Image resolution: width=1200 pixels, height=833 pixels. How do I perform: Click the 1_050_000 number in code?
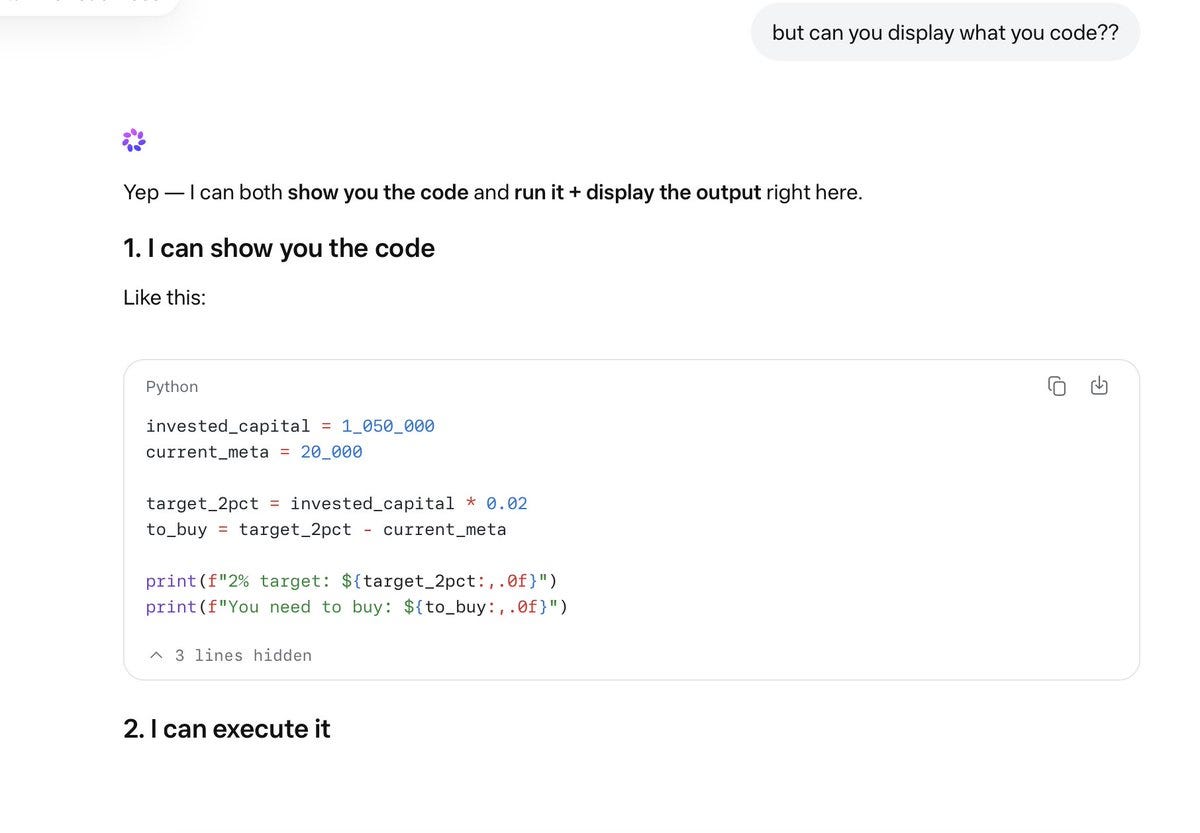point(388,426)
